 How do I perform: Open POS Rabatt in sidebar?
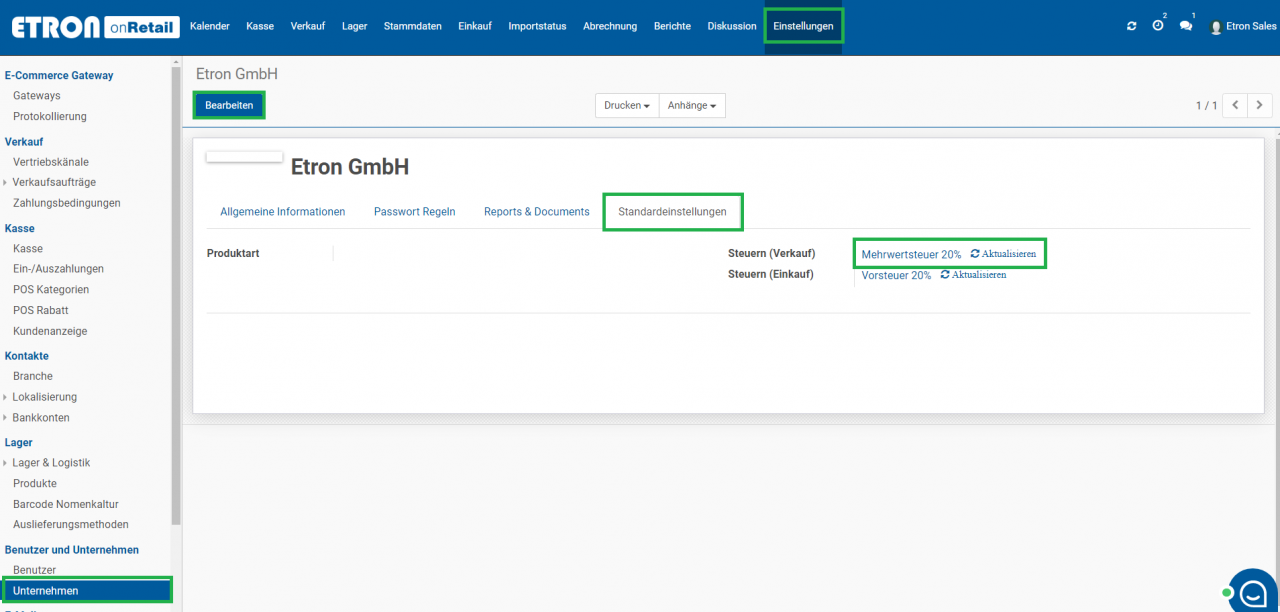[41, 310]
